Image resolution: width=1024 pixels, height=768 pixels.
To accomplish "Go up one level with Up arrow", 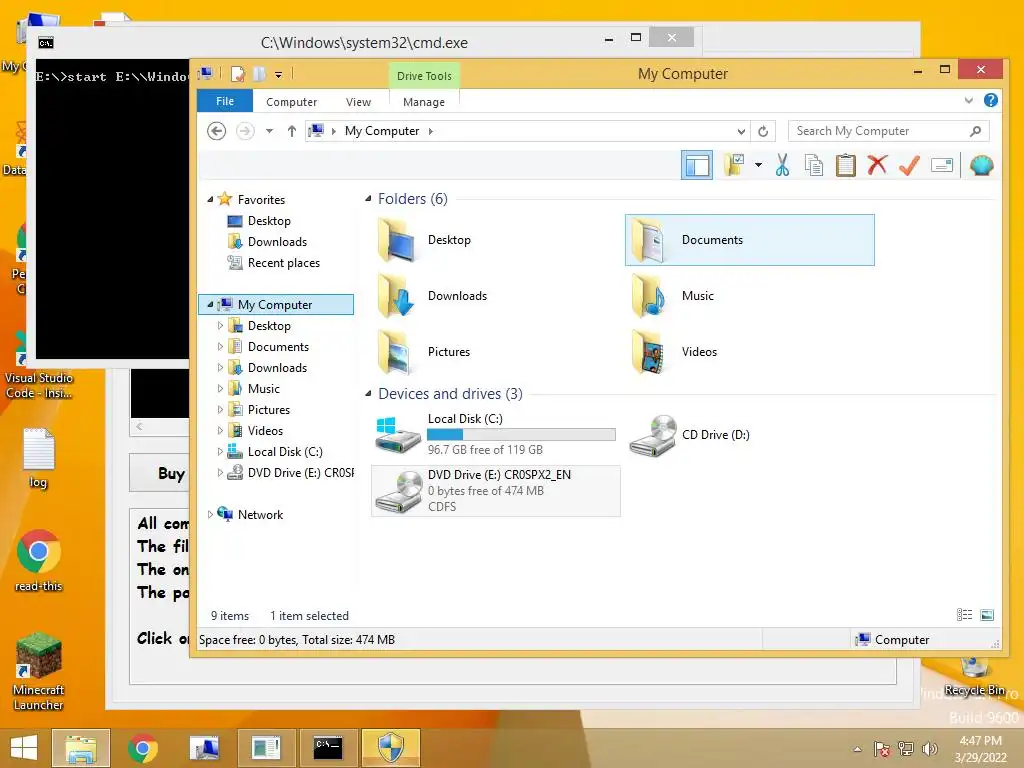I will point(292,131).
